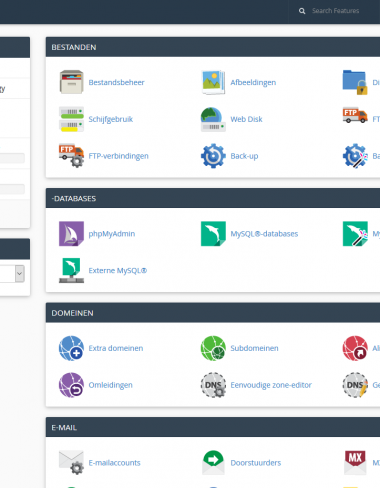The width and height of the screenshot is (380, 488).
Task: Open the FTP-verbindingen truck with gear icon
Action: pyautogui.click(x=71, y=156)
